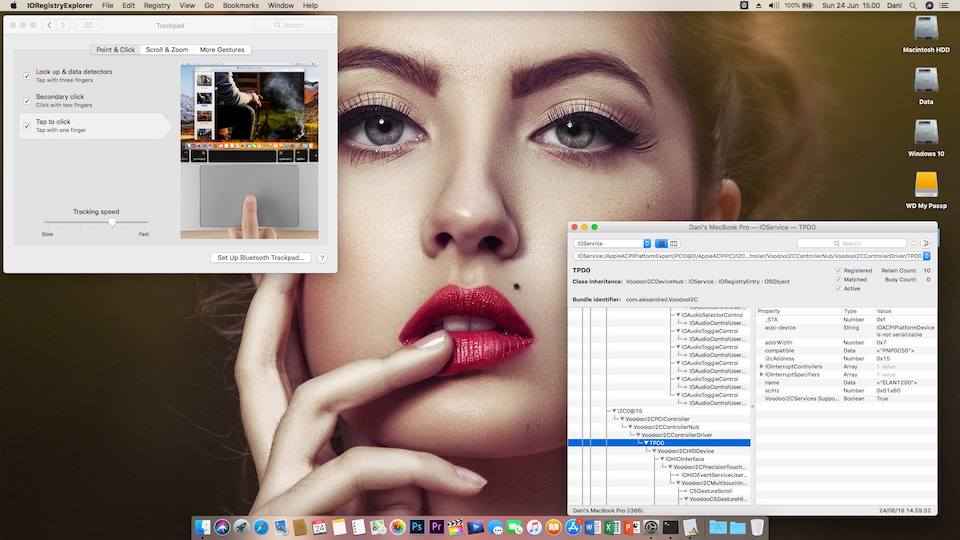The height and width of the screenshot is (540, 960).
Task: Expand IOInterruptSpecifiers property row
Action: [x=762, y=375]
